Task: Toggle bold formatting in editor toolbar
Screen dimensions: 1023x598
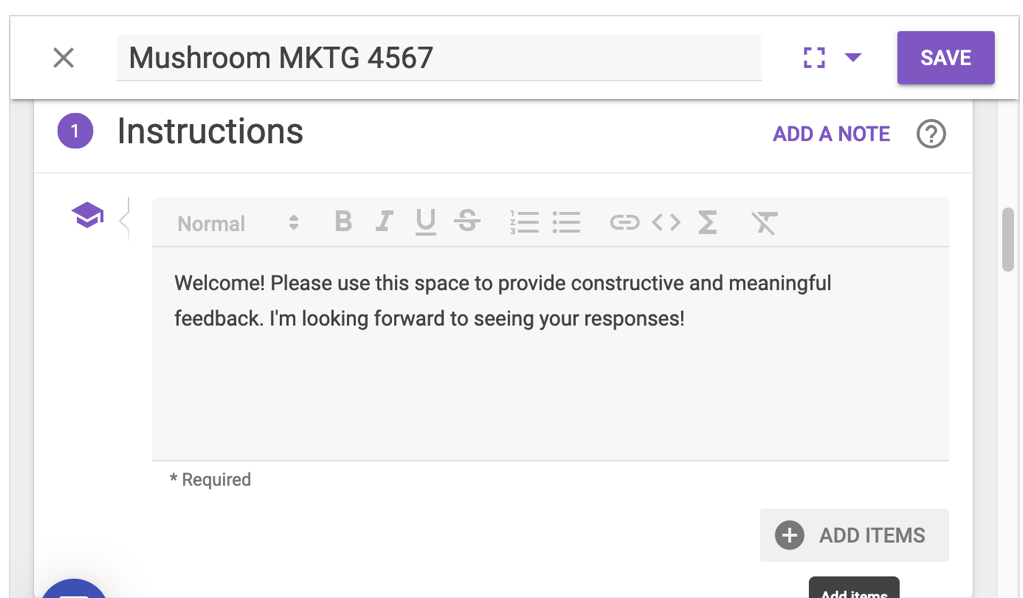Action: [343, 222]
